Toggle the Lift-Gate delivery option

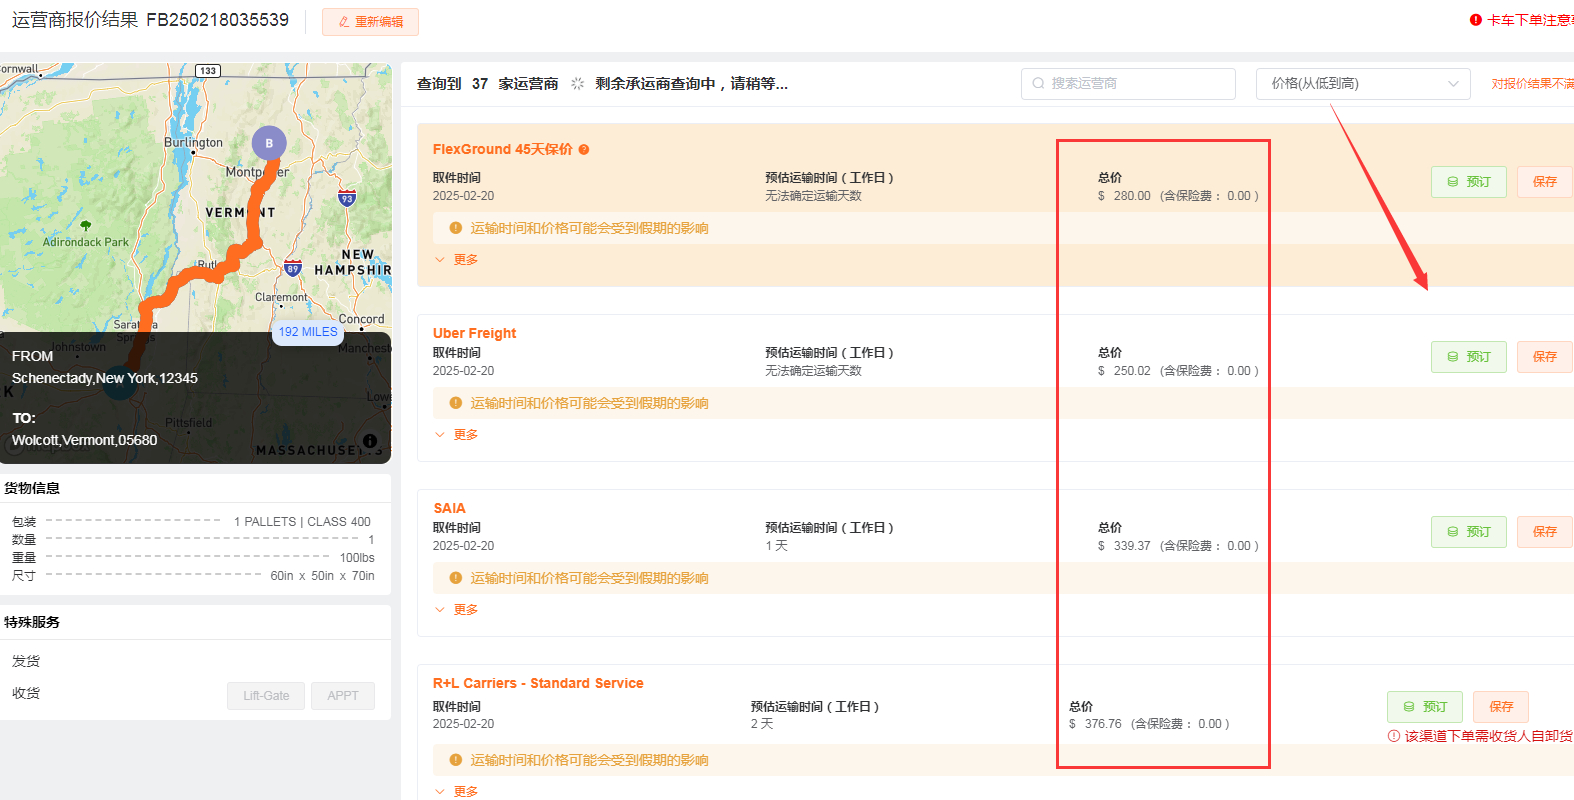(266, 696)
